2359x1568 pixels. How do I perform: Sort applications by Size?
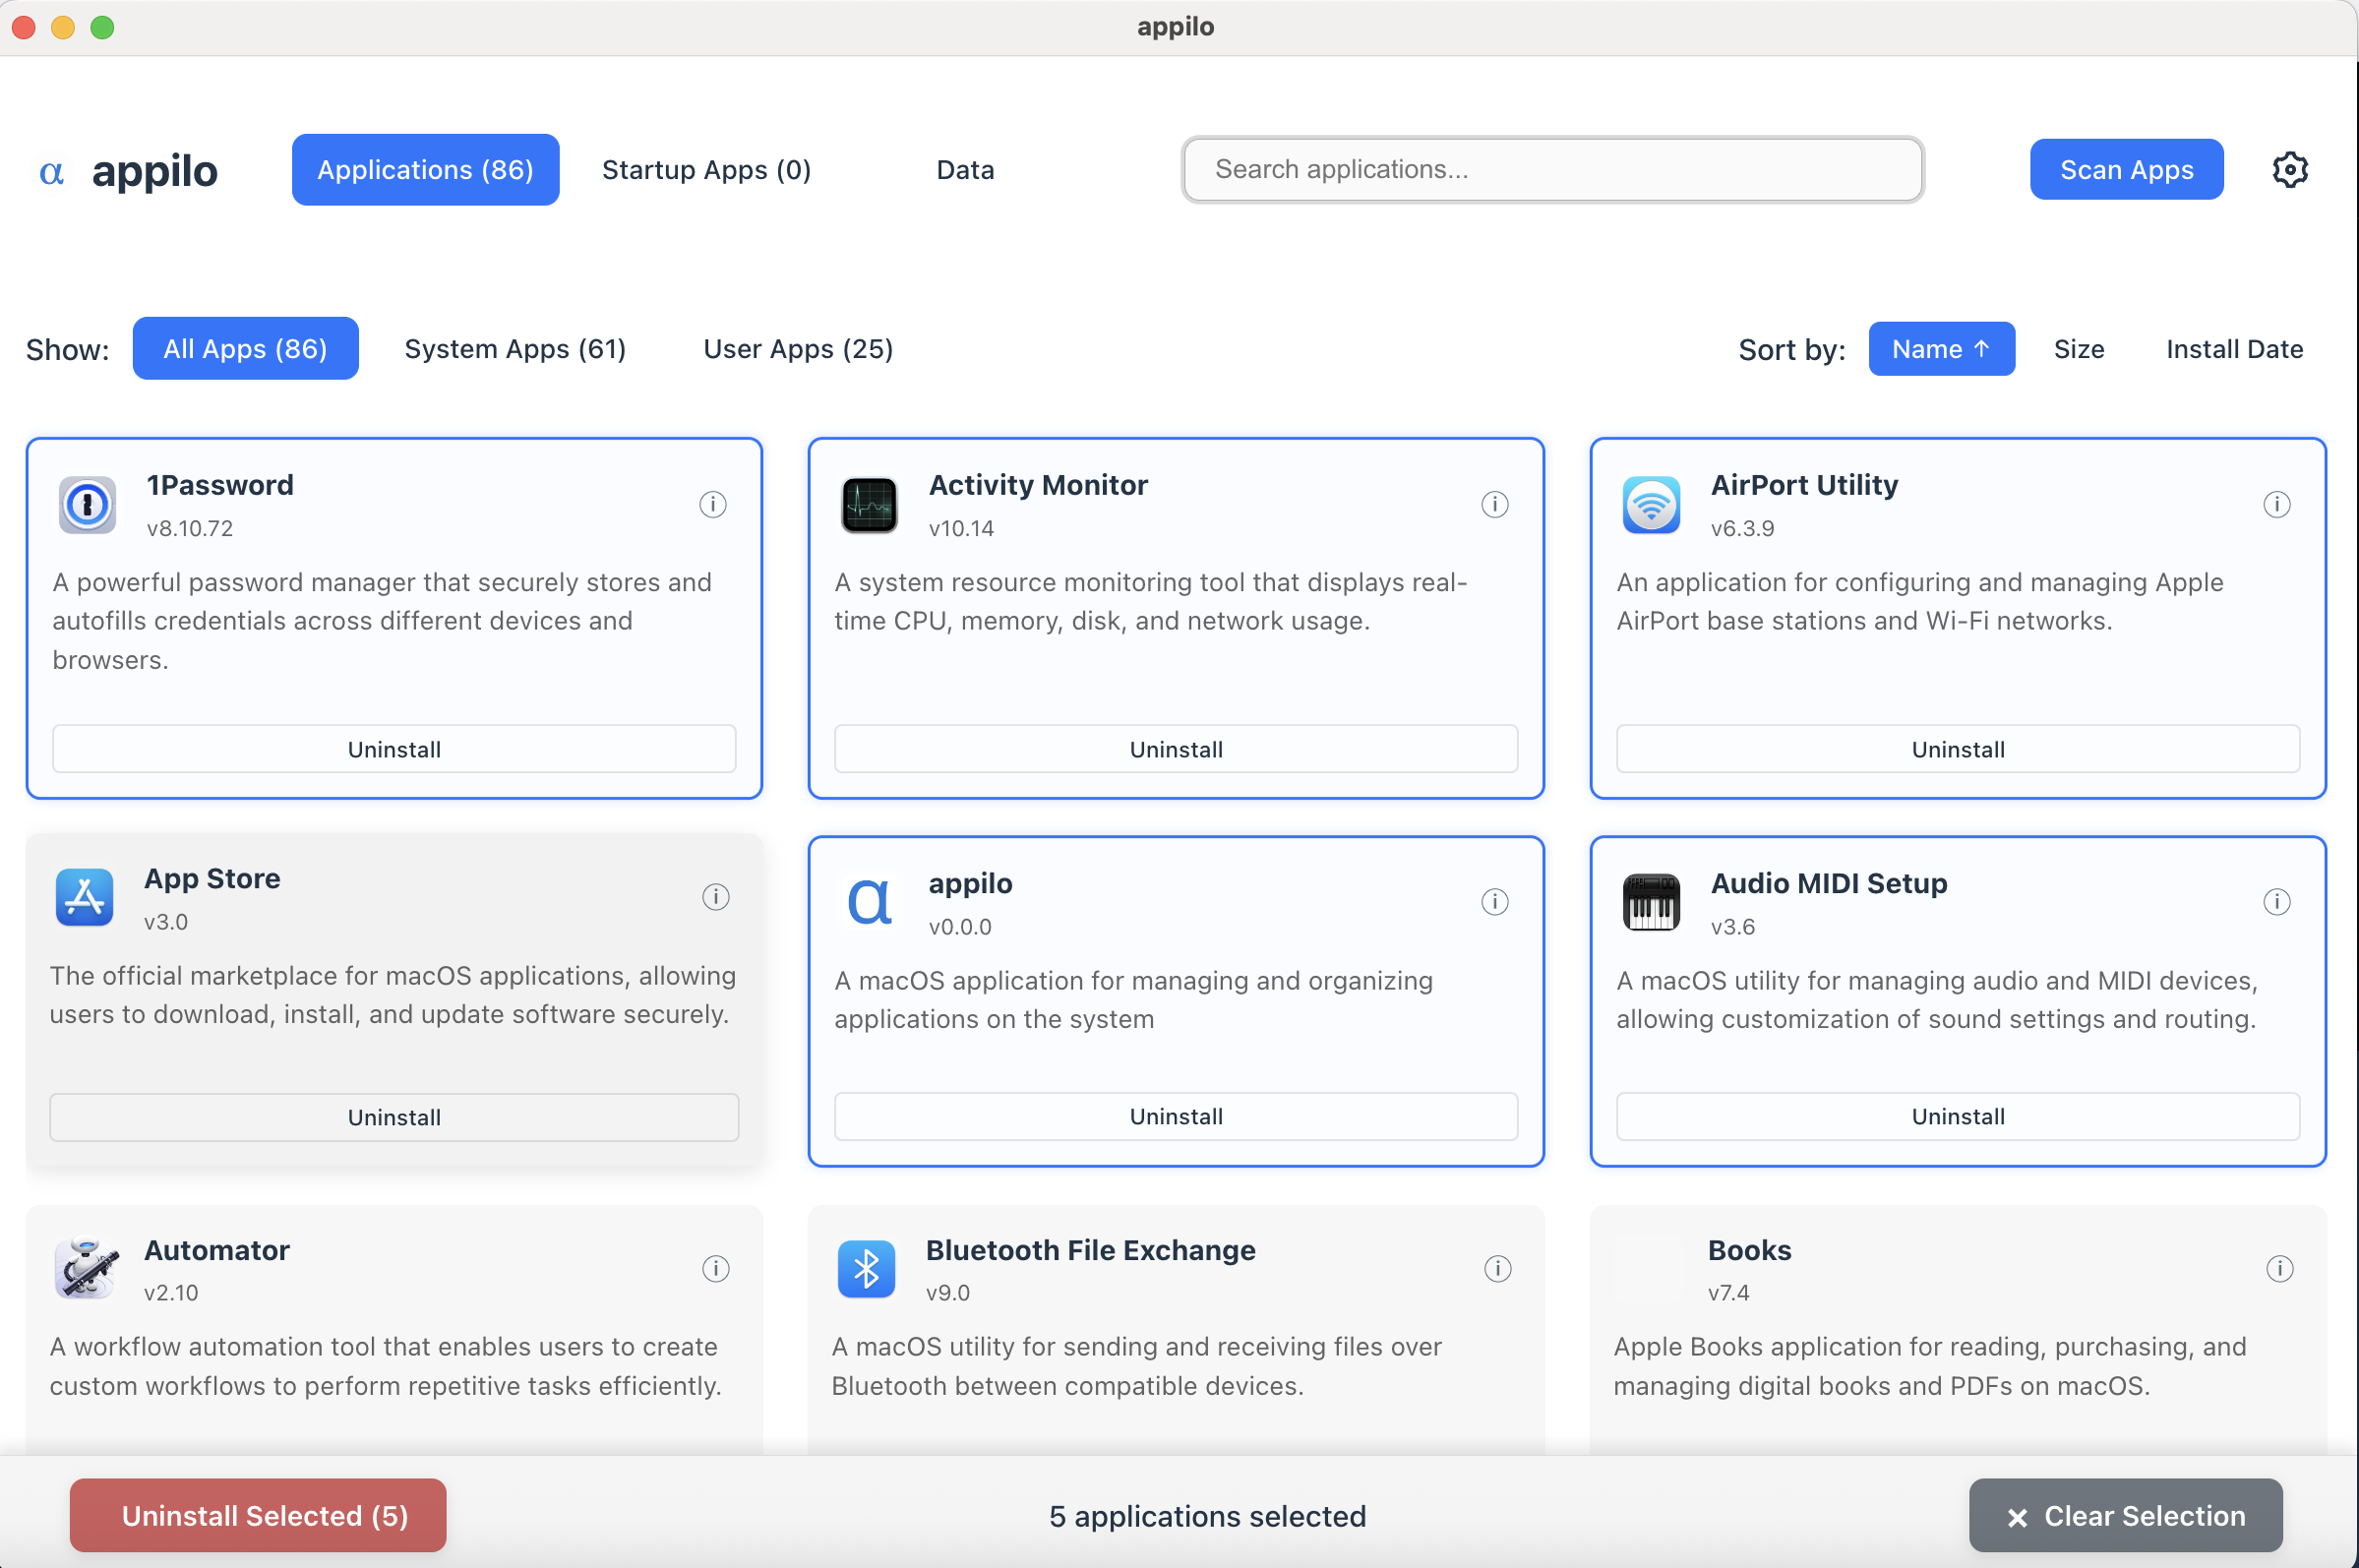tap(2079, 348)
